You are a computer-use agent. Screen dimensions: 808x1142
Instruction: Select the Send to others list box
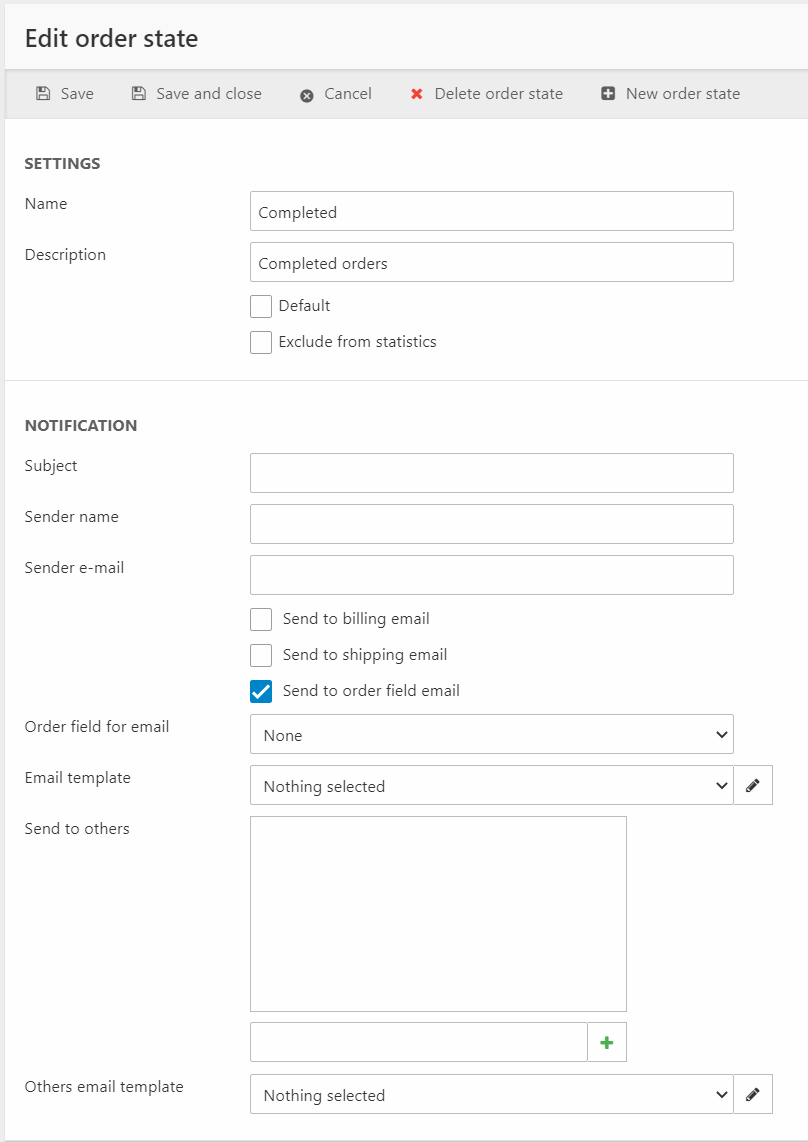pos(438,914)
